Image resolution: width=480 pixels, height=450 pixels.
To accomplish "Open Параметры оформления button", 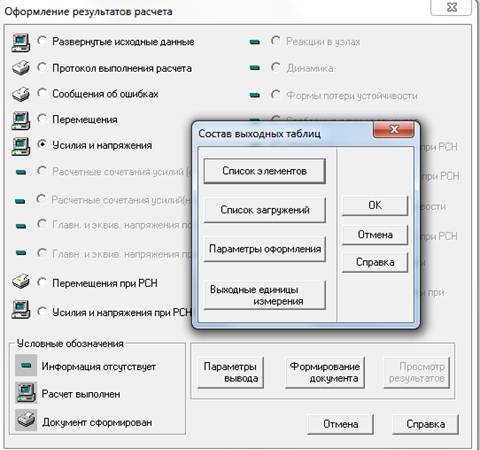I will click(x=264, y=249).
